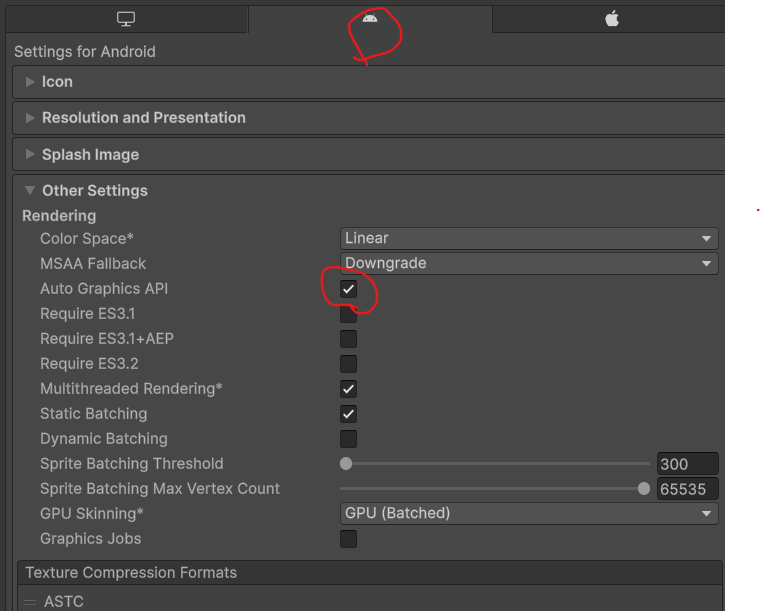The width and height of the screenshot is (760, 611).
Task: Expand Resolution and Presentation section
Action: 143,118
